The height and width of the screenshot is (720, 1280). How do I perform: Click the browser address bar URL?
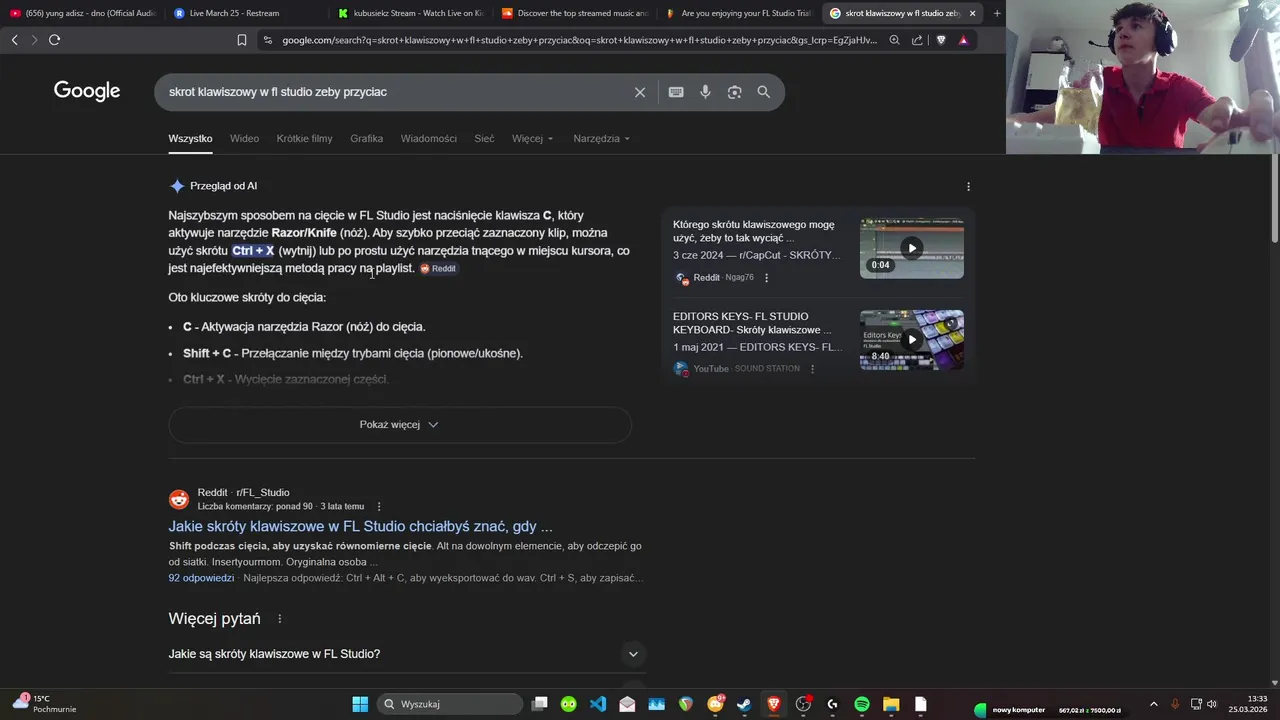pos(579,40)
